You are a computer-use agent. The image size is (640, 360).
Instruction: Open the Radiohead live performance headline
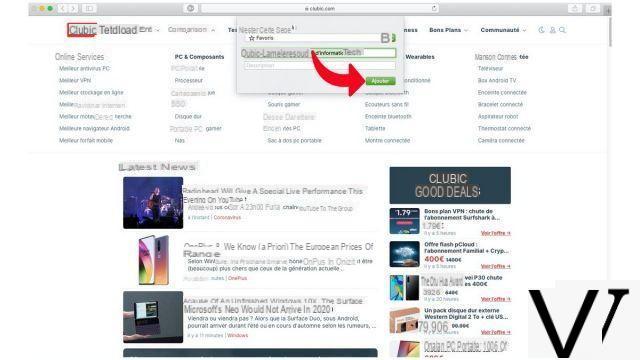273,195
